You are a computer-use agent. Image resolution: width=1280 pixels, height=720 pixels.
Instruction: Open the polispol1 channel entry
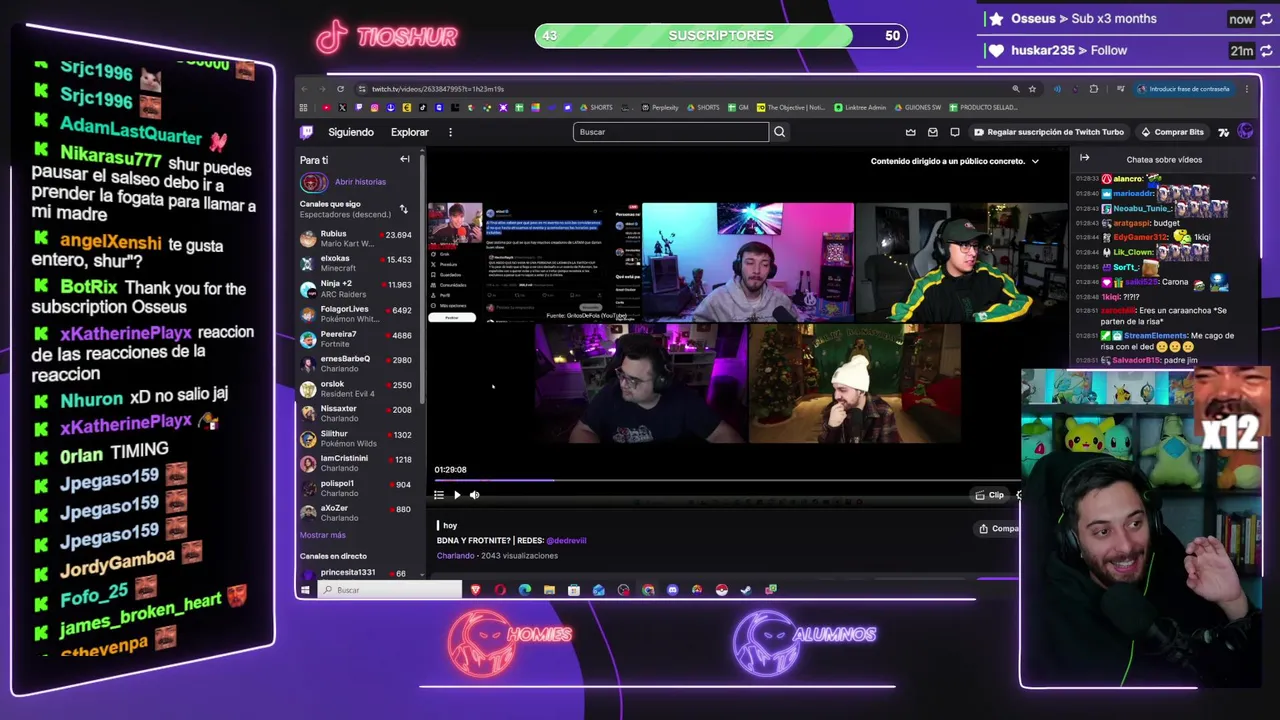[356, 488]
